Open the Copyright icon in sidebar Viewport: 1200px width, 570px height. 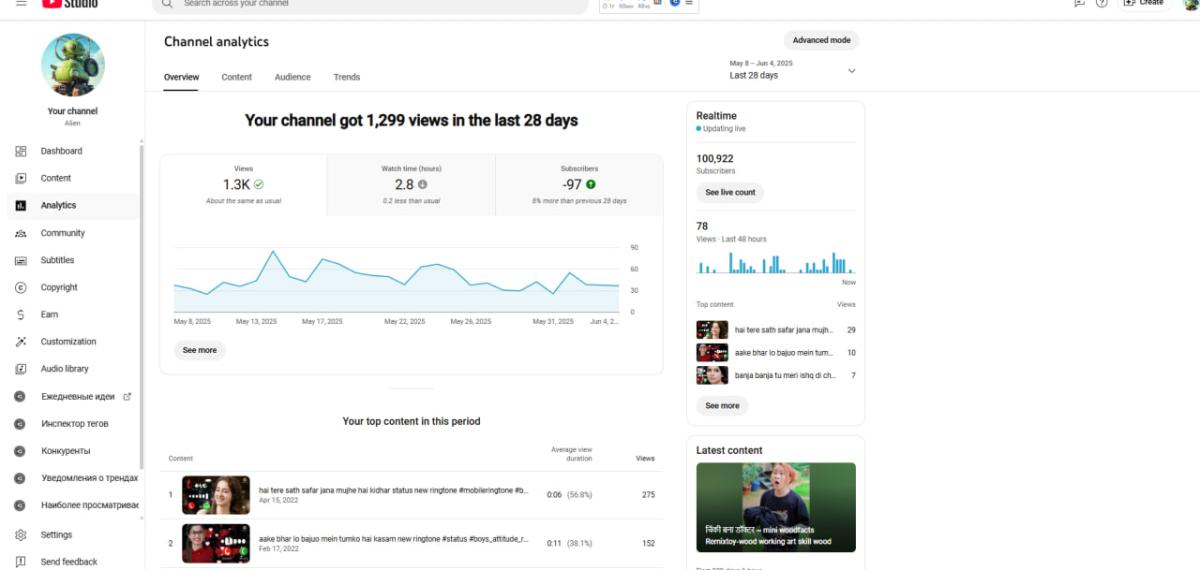point(21,287)
